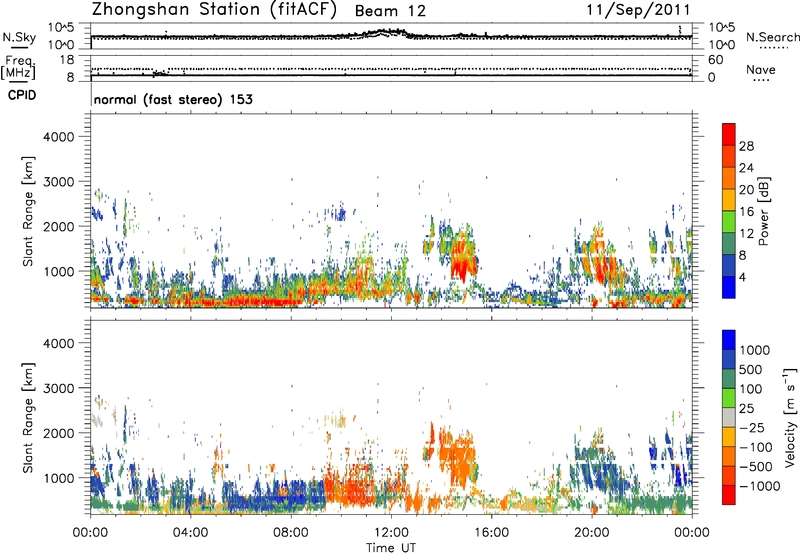800x554 pixels.
Task: Click the N.Sky legend label
Action: (x=19, y=37)
